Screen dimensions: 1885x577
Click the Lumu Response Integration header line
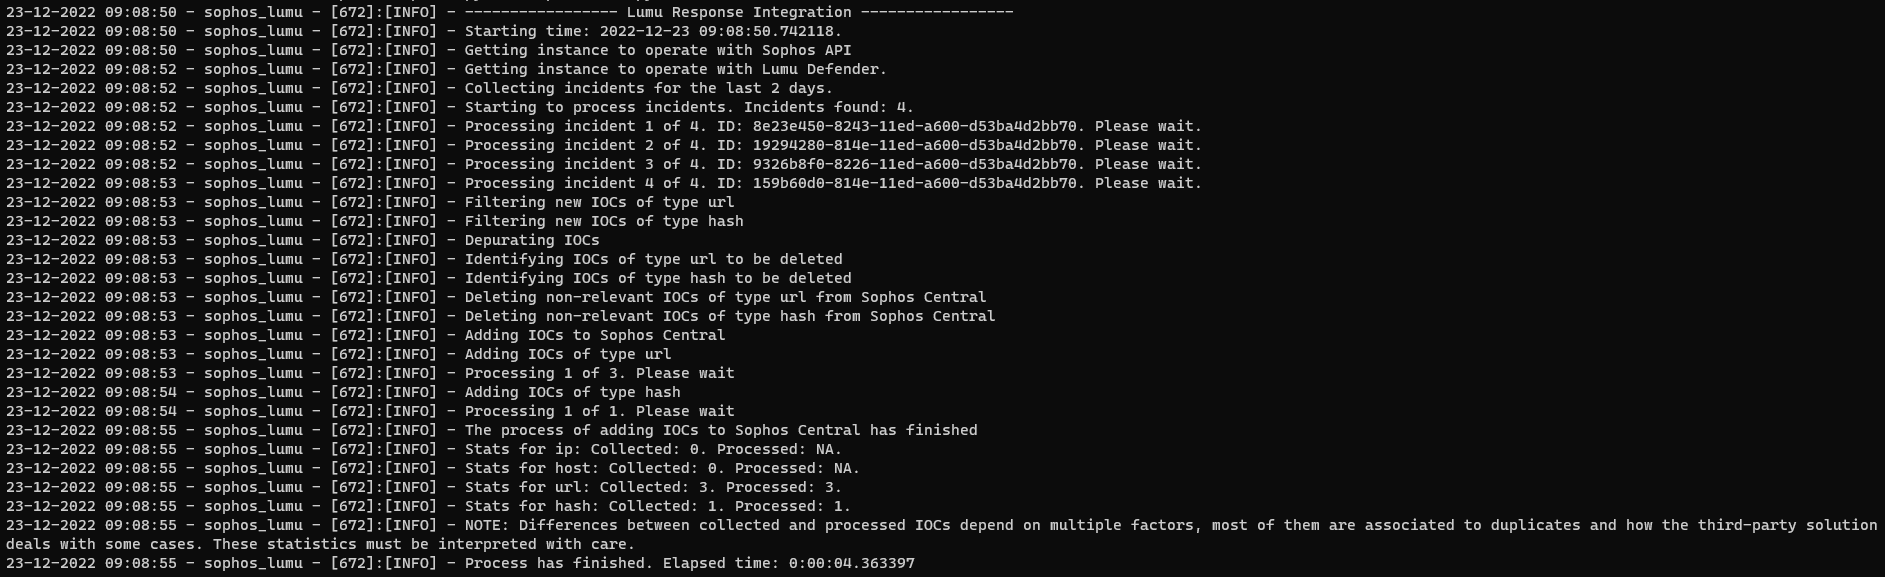[738, 12]
